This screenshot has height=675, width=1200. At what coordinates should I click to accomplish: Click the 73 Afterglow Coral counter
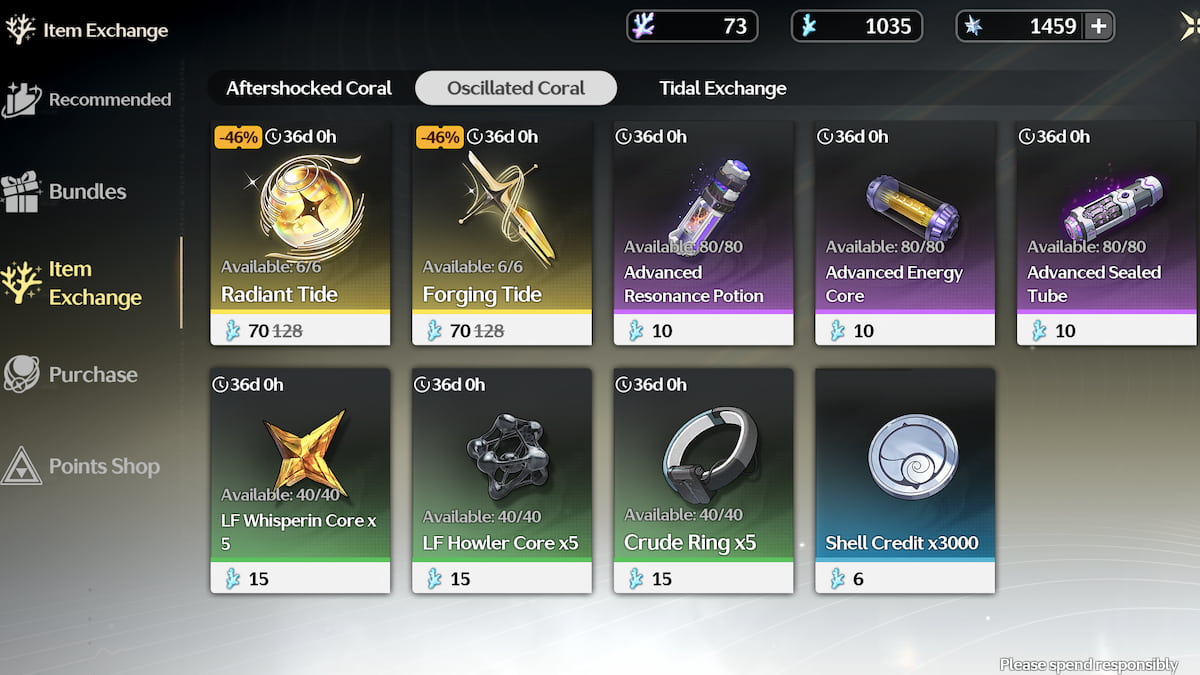point(692,26)
